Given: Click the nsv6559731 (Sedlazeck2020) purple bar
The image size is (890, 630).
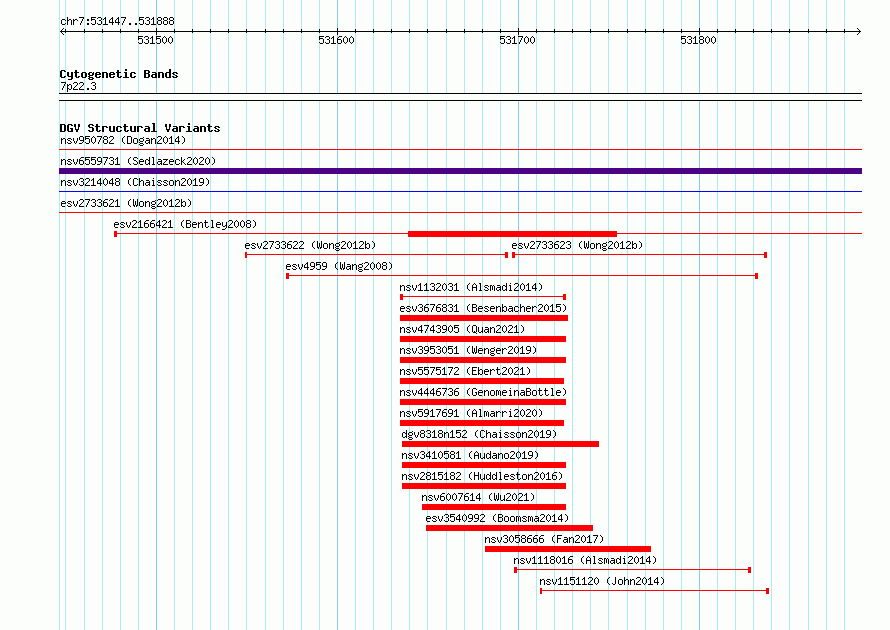Looking at the screenshot, I should tap(460, 171).
